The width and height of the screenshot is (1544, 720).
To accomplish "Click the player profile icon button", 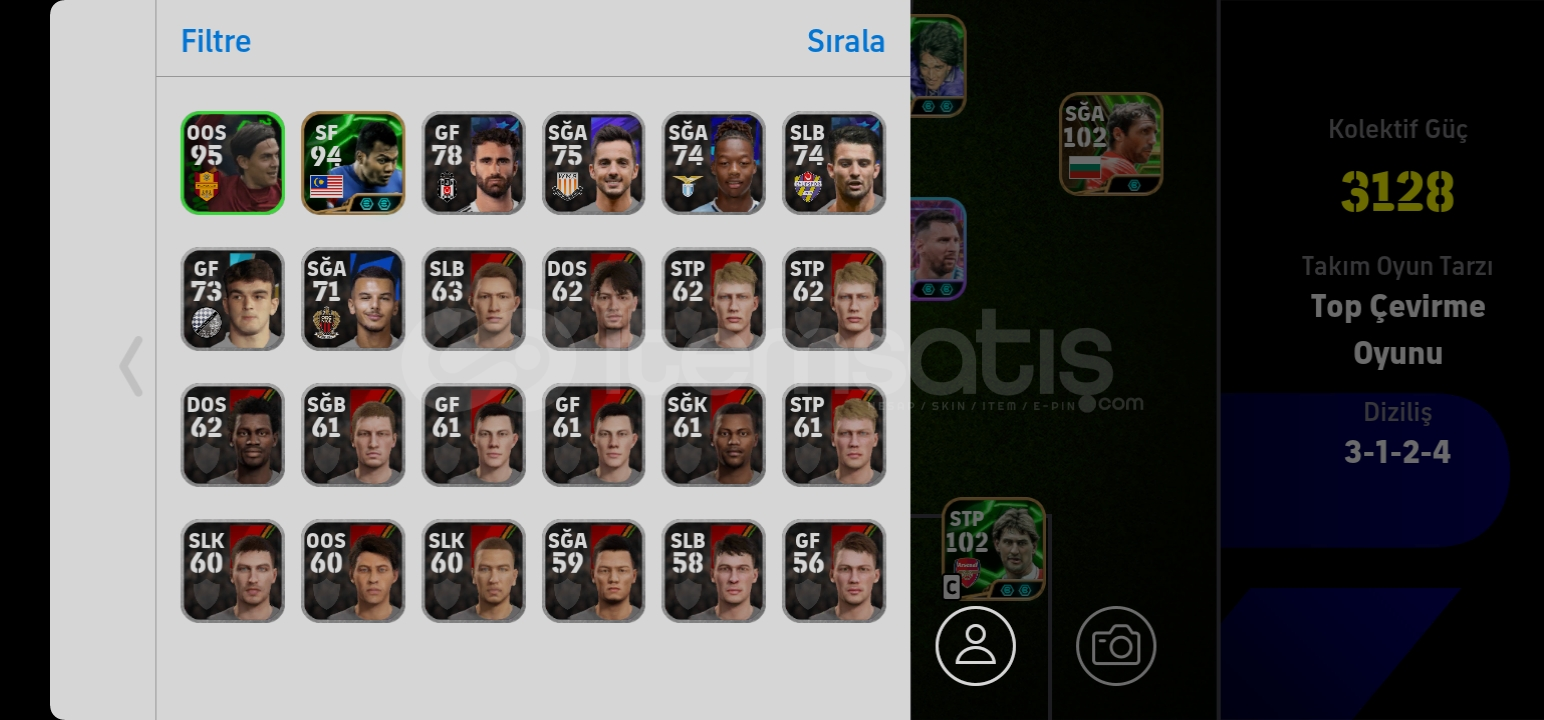I will pos(976,646).
